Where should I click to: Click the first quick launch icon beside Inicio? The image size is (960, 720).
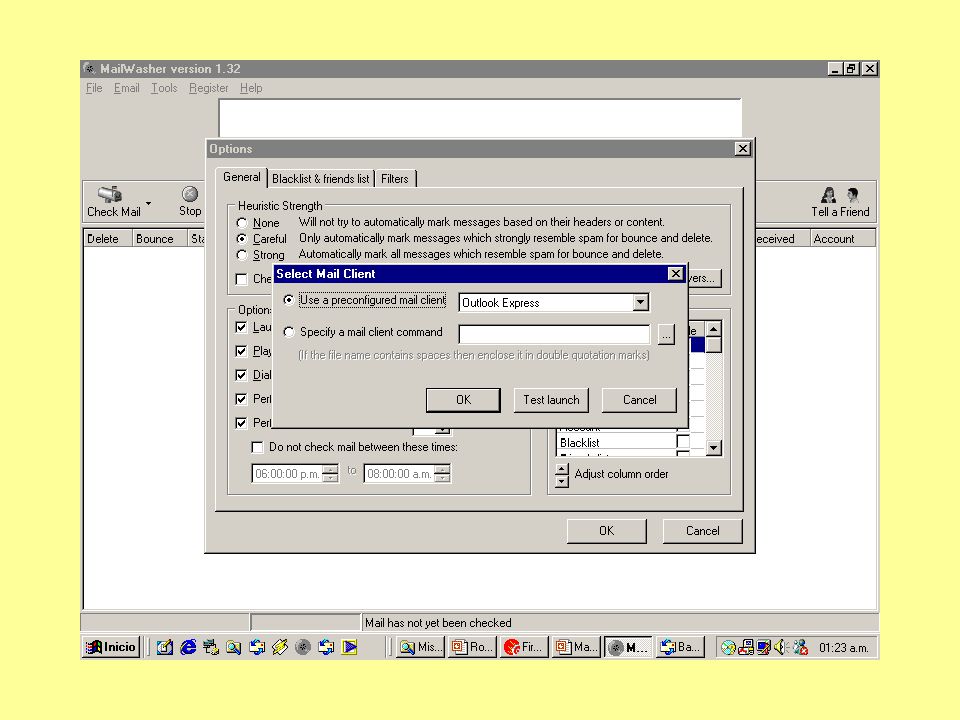coord(164,647)
